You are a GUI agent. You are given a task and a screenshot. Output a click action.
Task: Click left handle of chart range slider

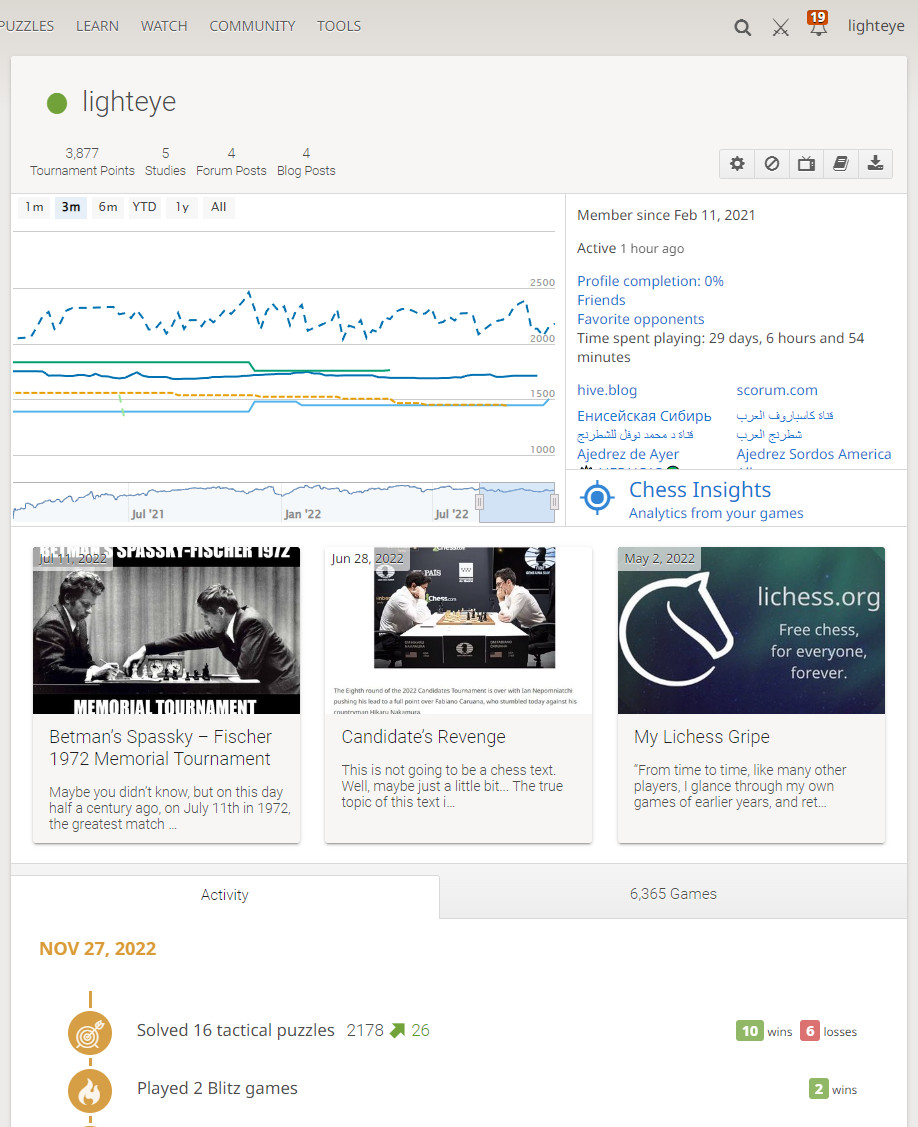[479, 502]
